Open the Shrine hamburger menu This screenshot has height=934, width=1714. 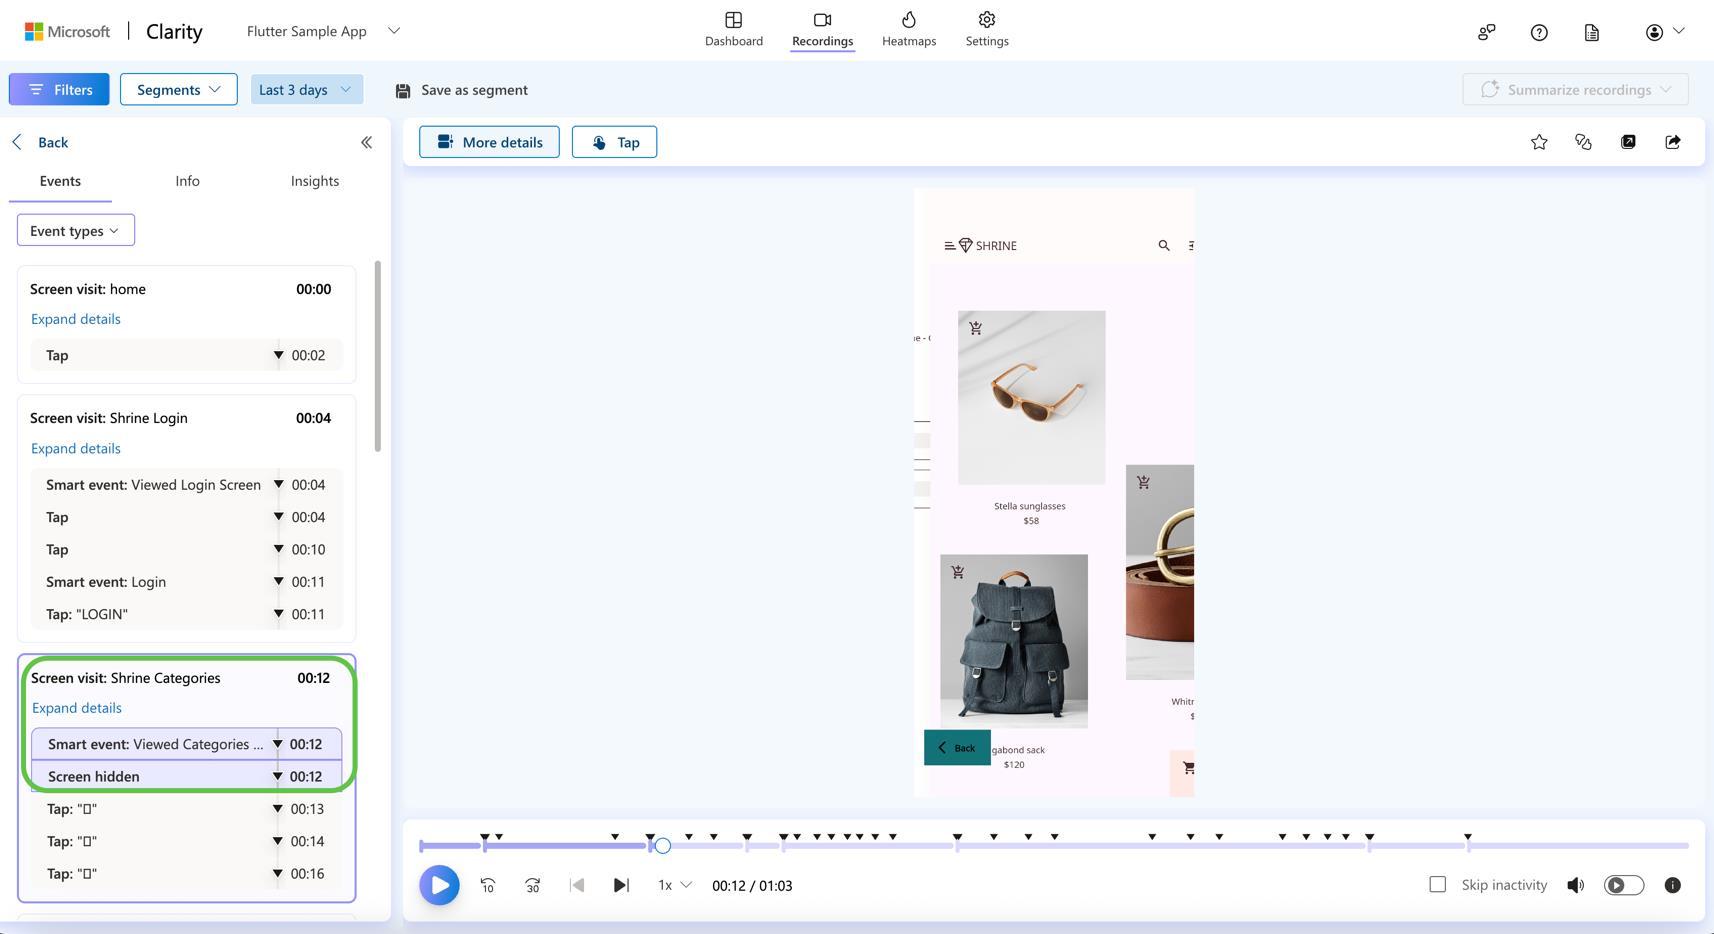pos(949,245)
